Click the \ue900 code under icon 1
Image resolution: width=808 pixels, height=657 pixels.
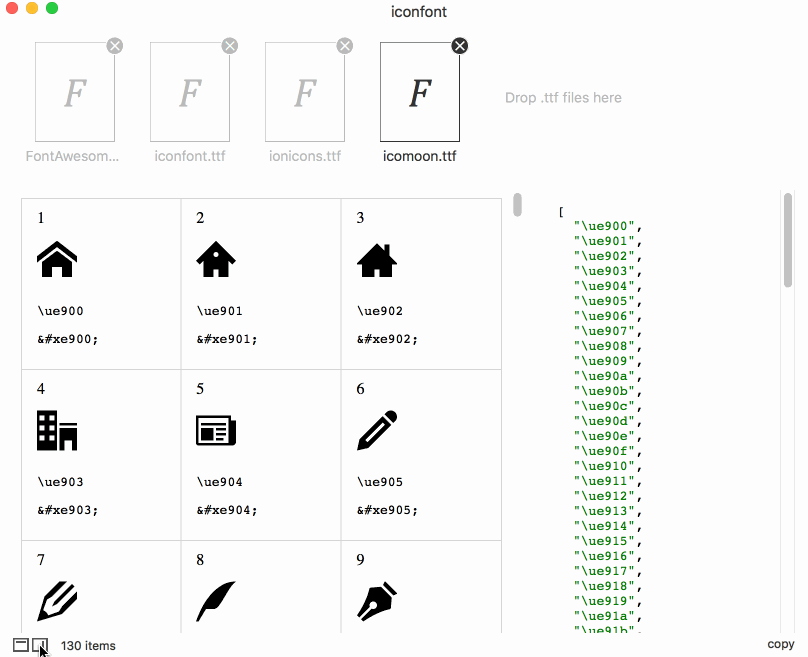[x=60, y=311]
